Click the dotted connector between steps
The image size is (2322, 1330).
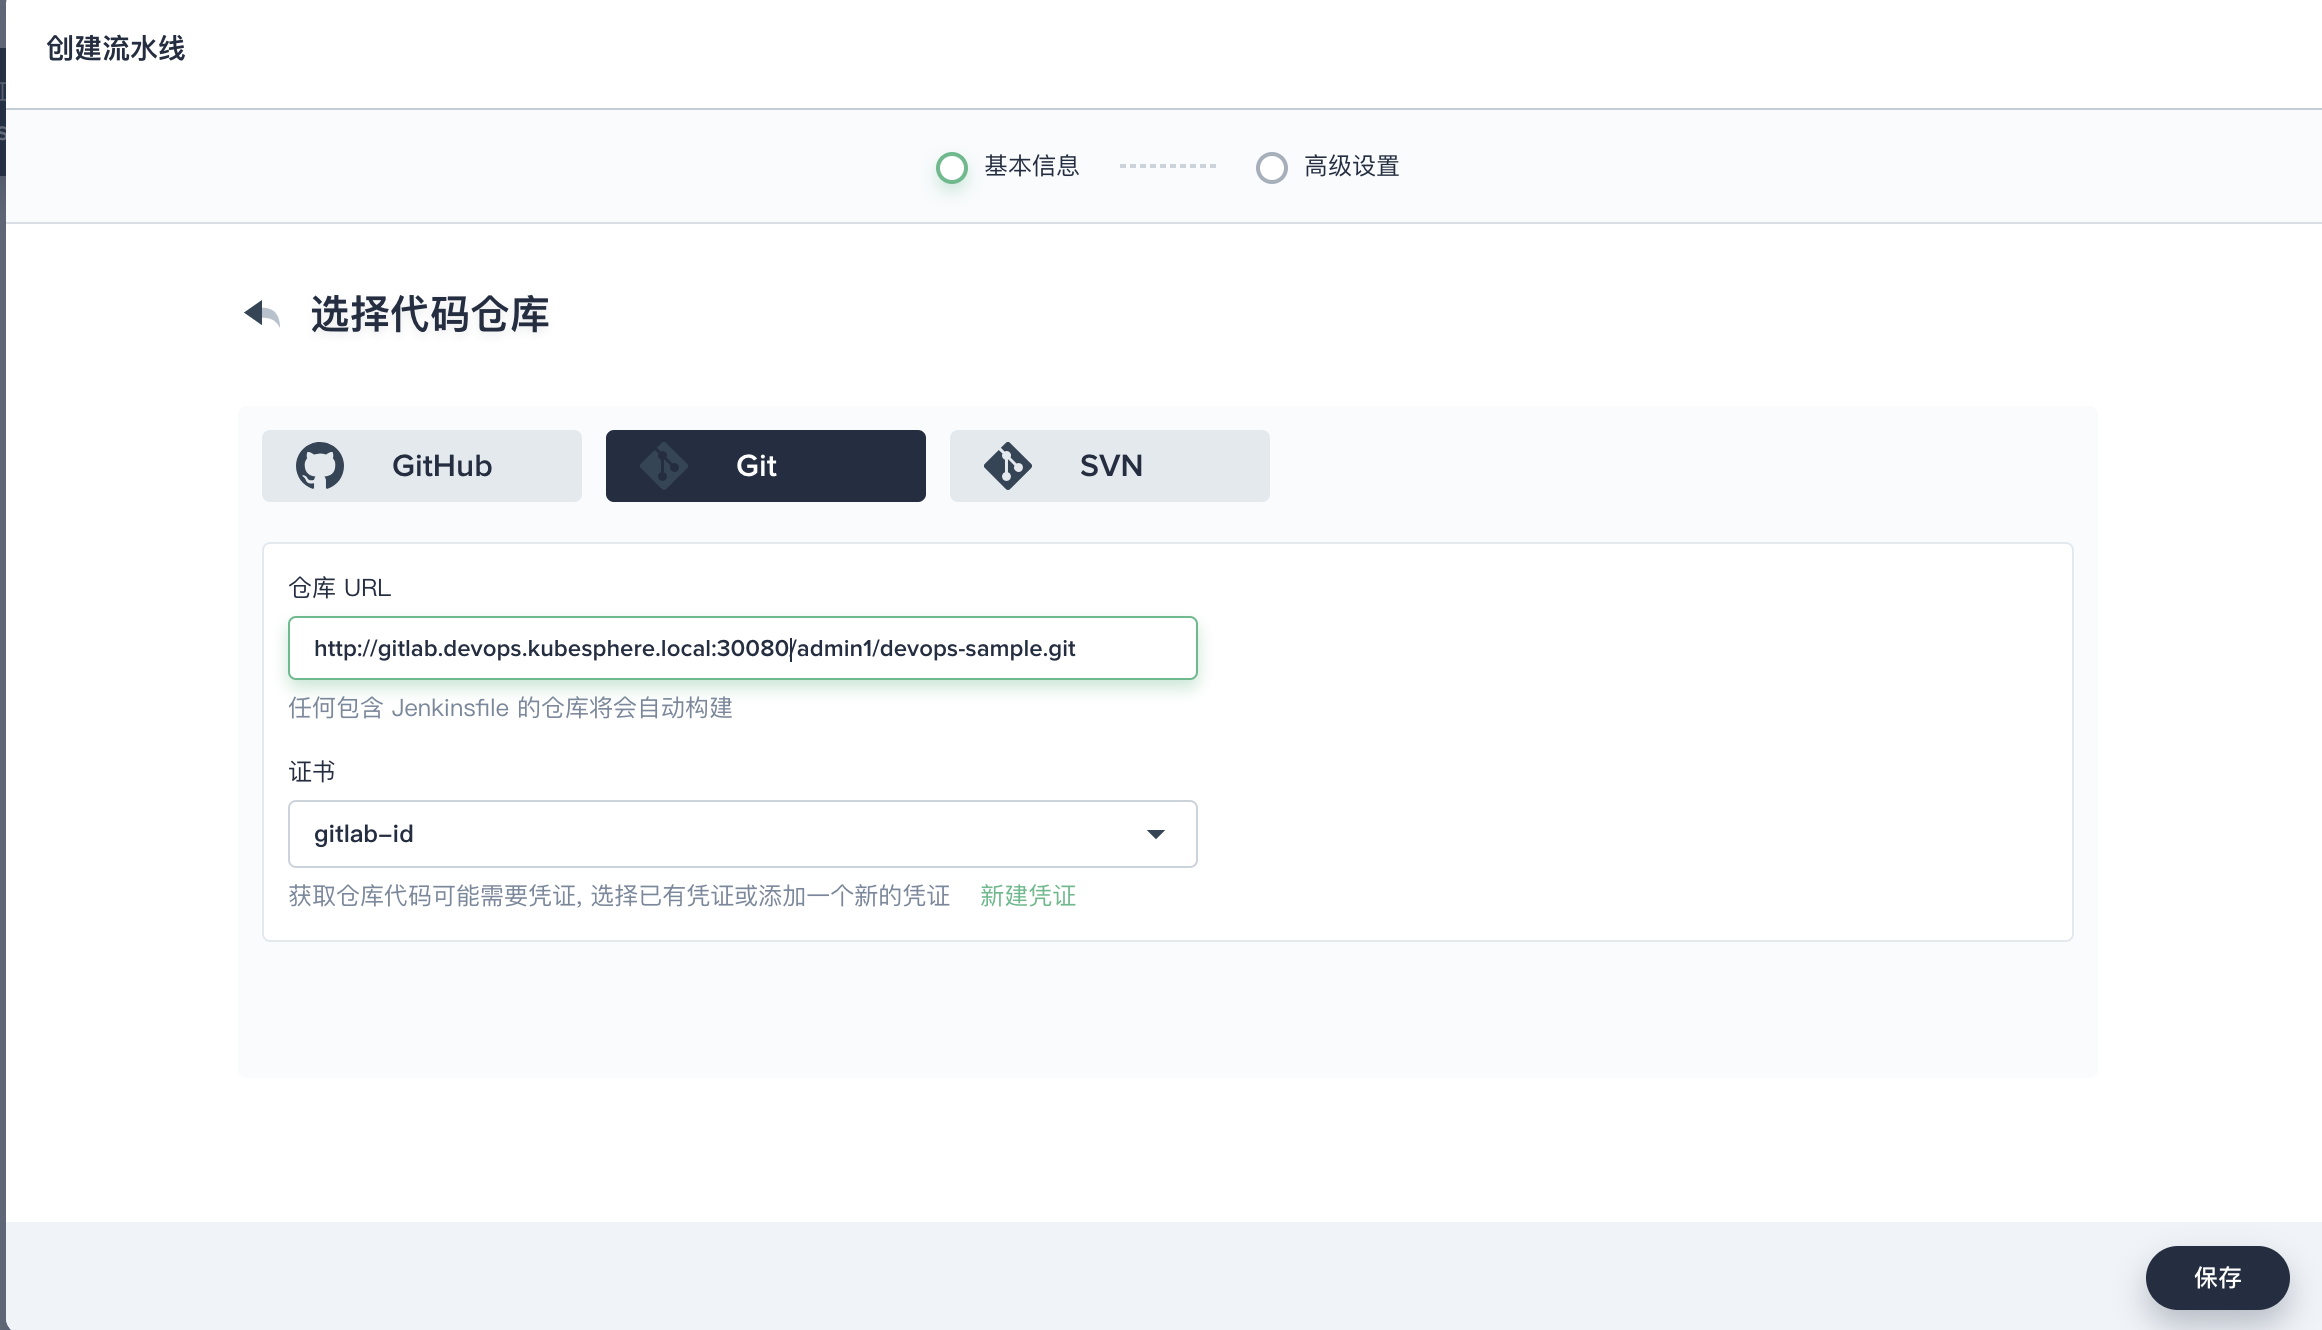(x=1167, y=166)
